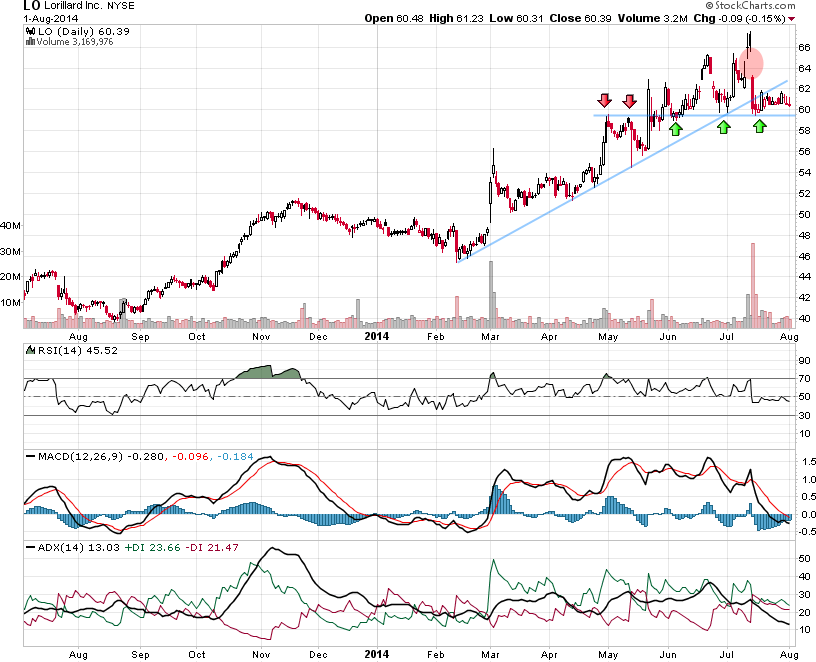The image size is (816, 662).
Task: Click the black line marker before MACD(12,26,9)
Action: coord(31,456)
